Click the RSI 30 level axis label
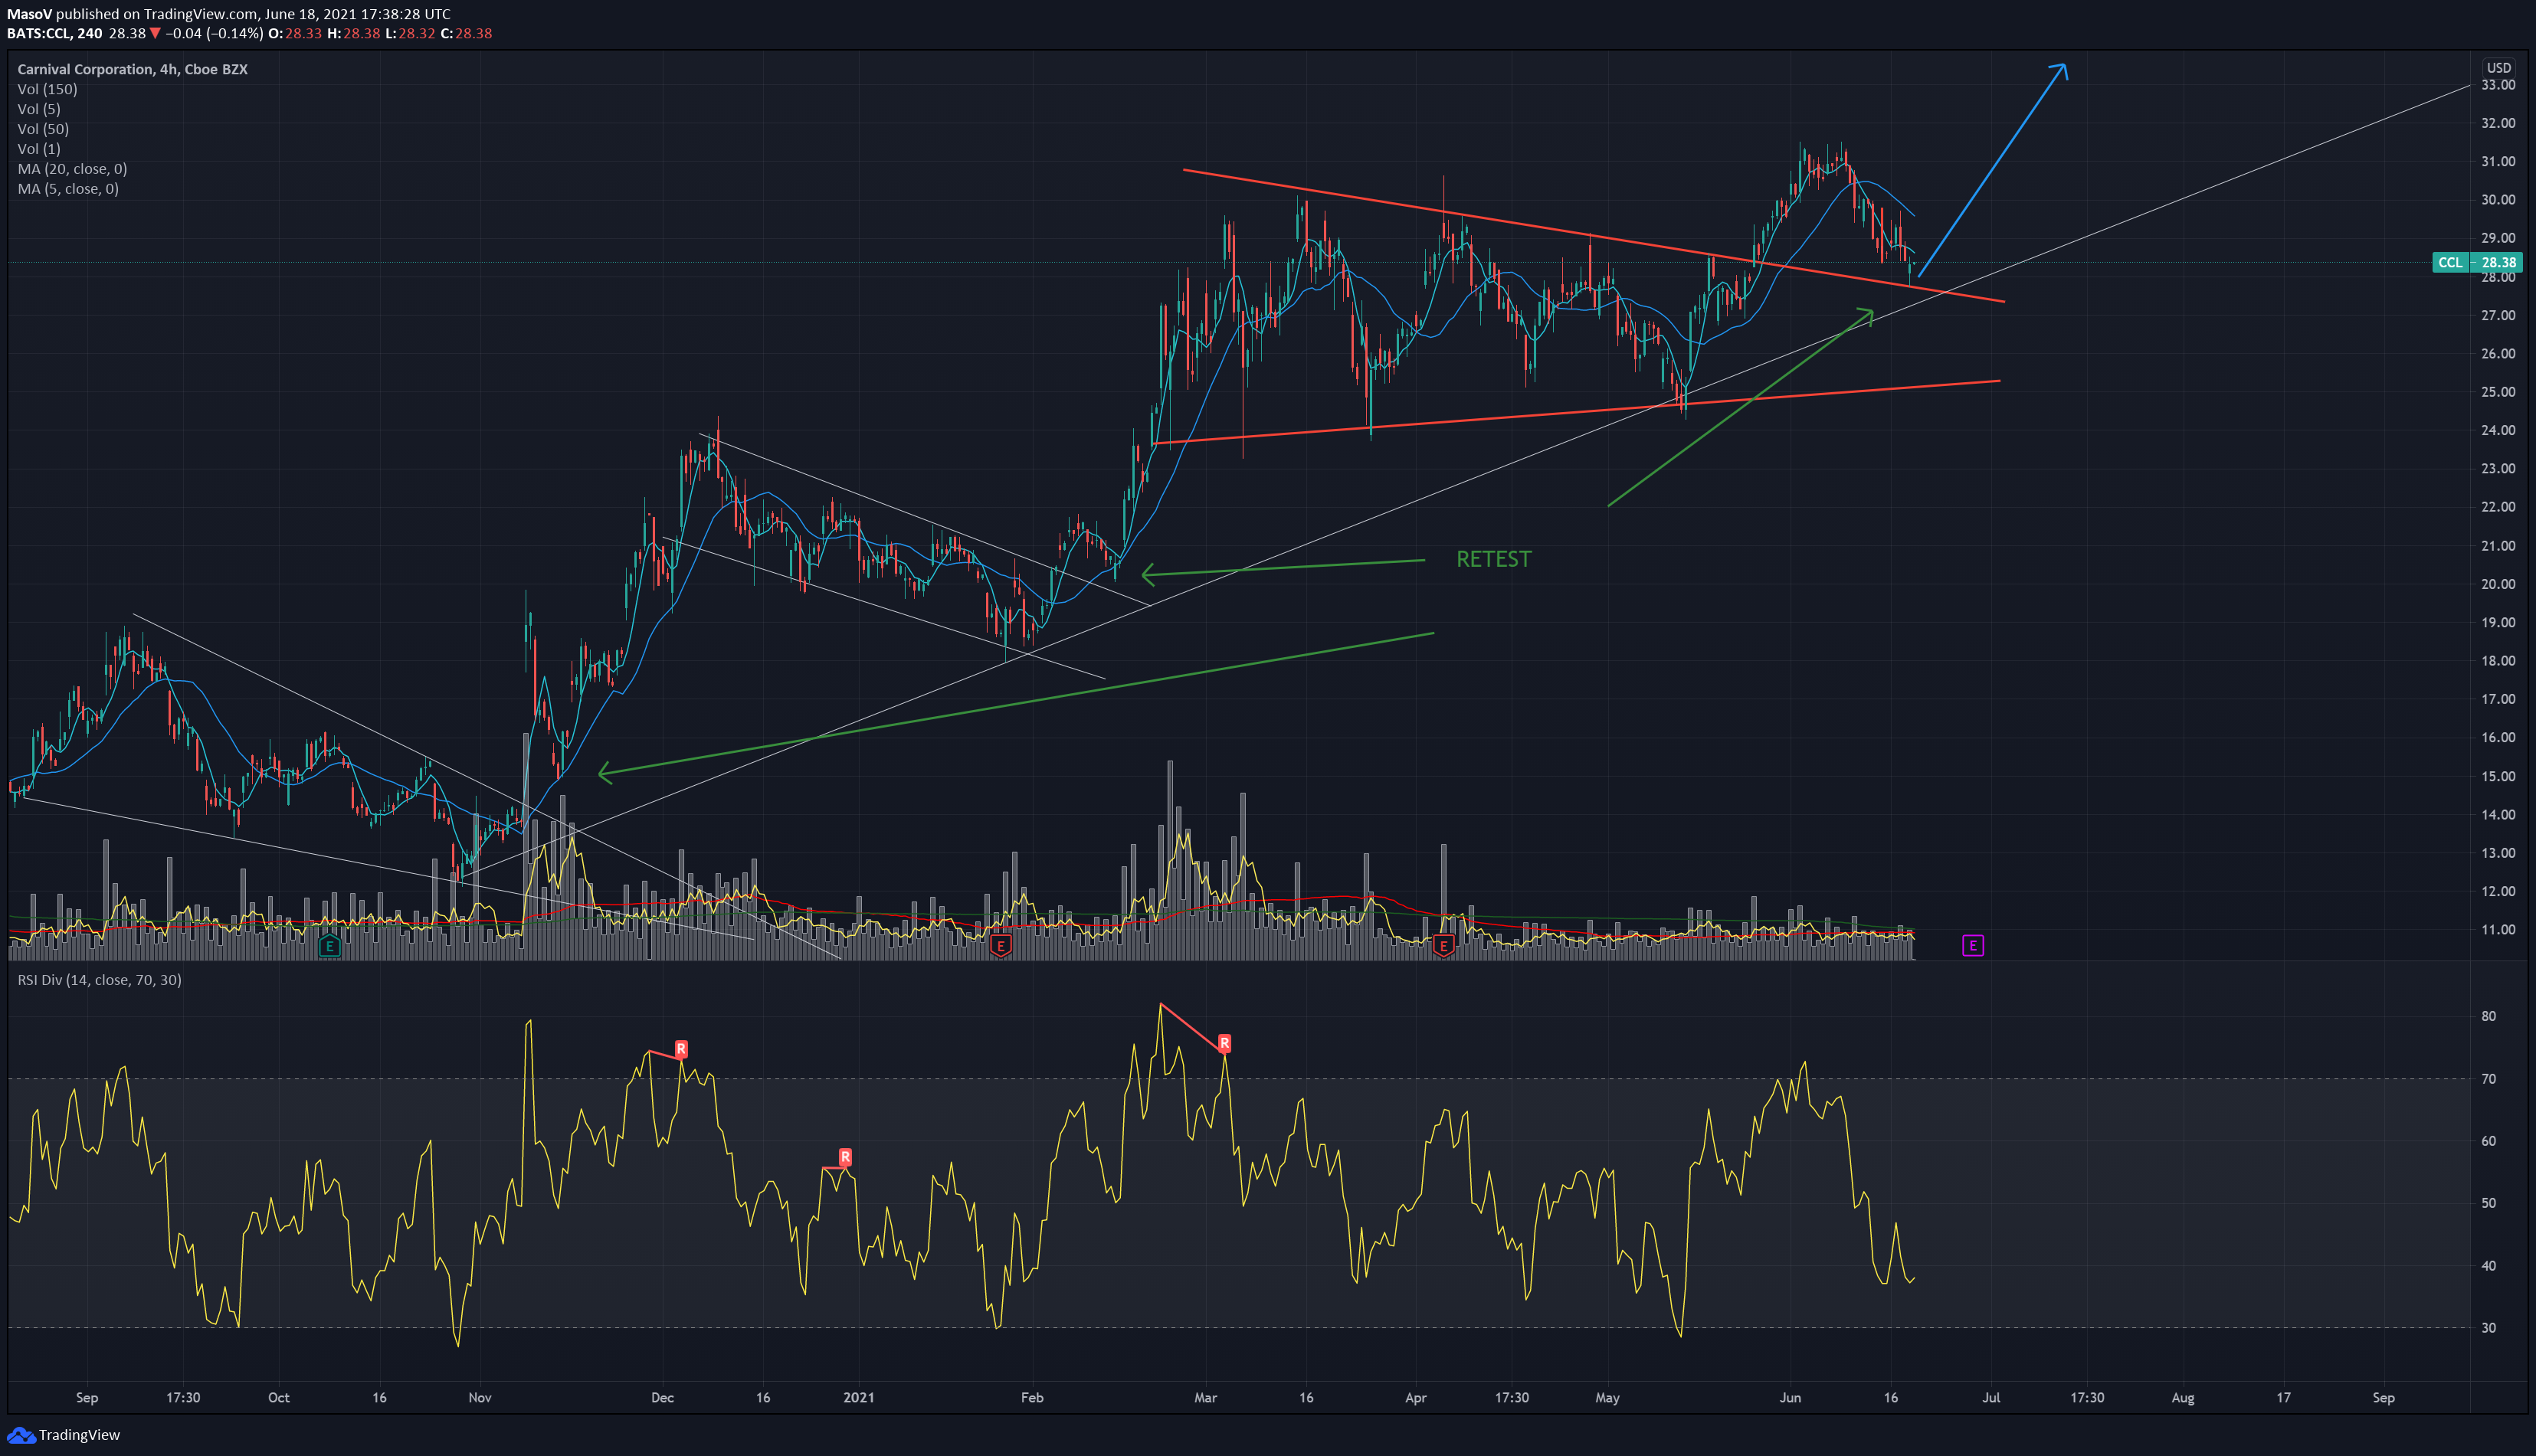The width and height of the screenshot is (2536, 1456). pyautogui.click(x=2488, y=1328)
